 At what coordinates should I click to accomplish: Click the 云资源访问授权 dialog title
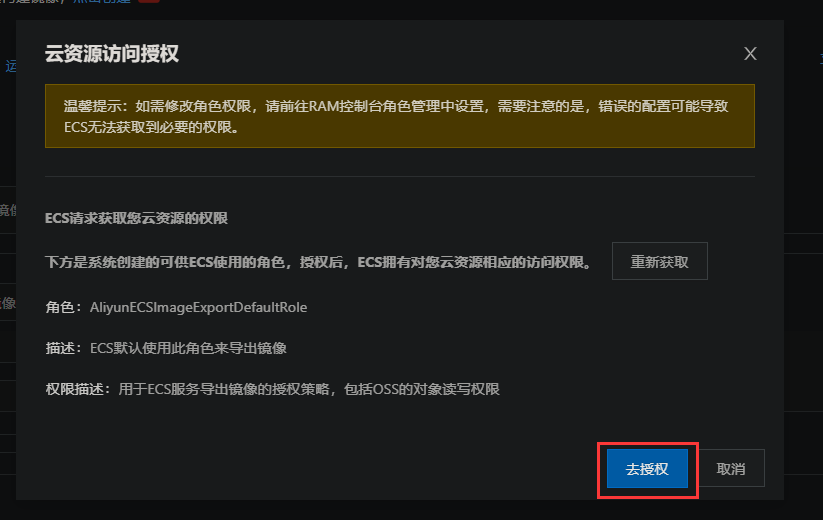pos(112,54)
